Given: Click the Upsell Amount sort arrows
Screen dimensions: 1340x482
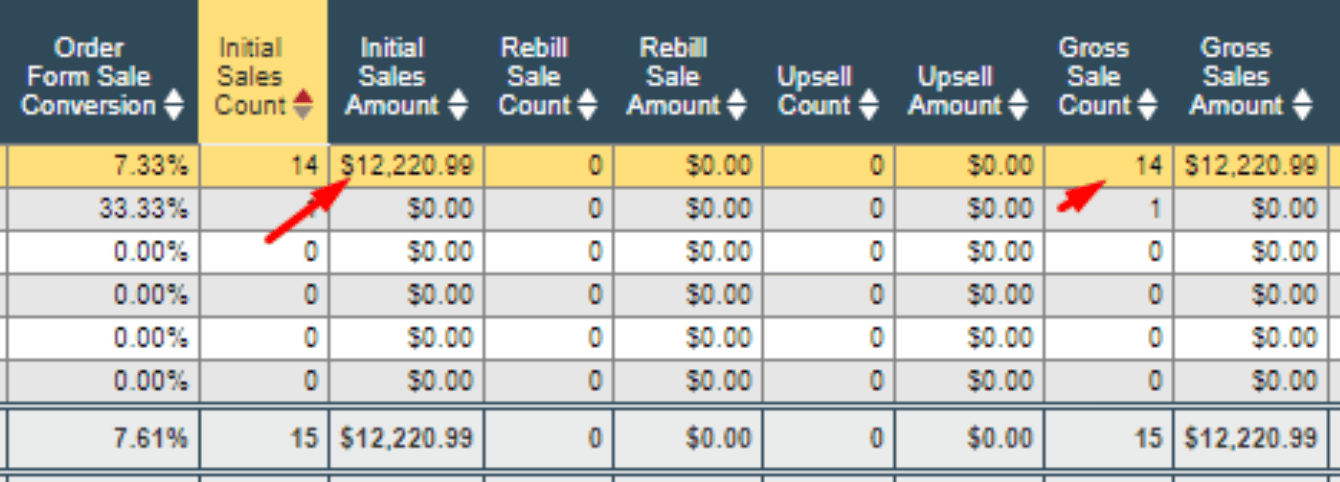Looking at the screenshot, I should [1018, 105].
